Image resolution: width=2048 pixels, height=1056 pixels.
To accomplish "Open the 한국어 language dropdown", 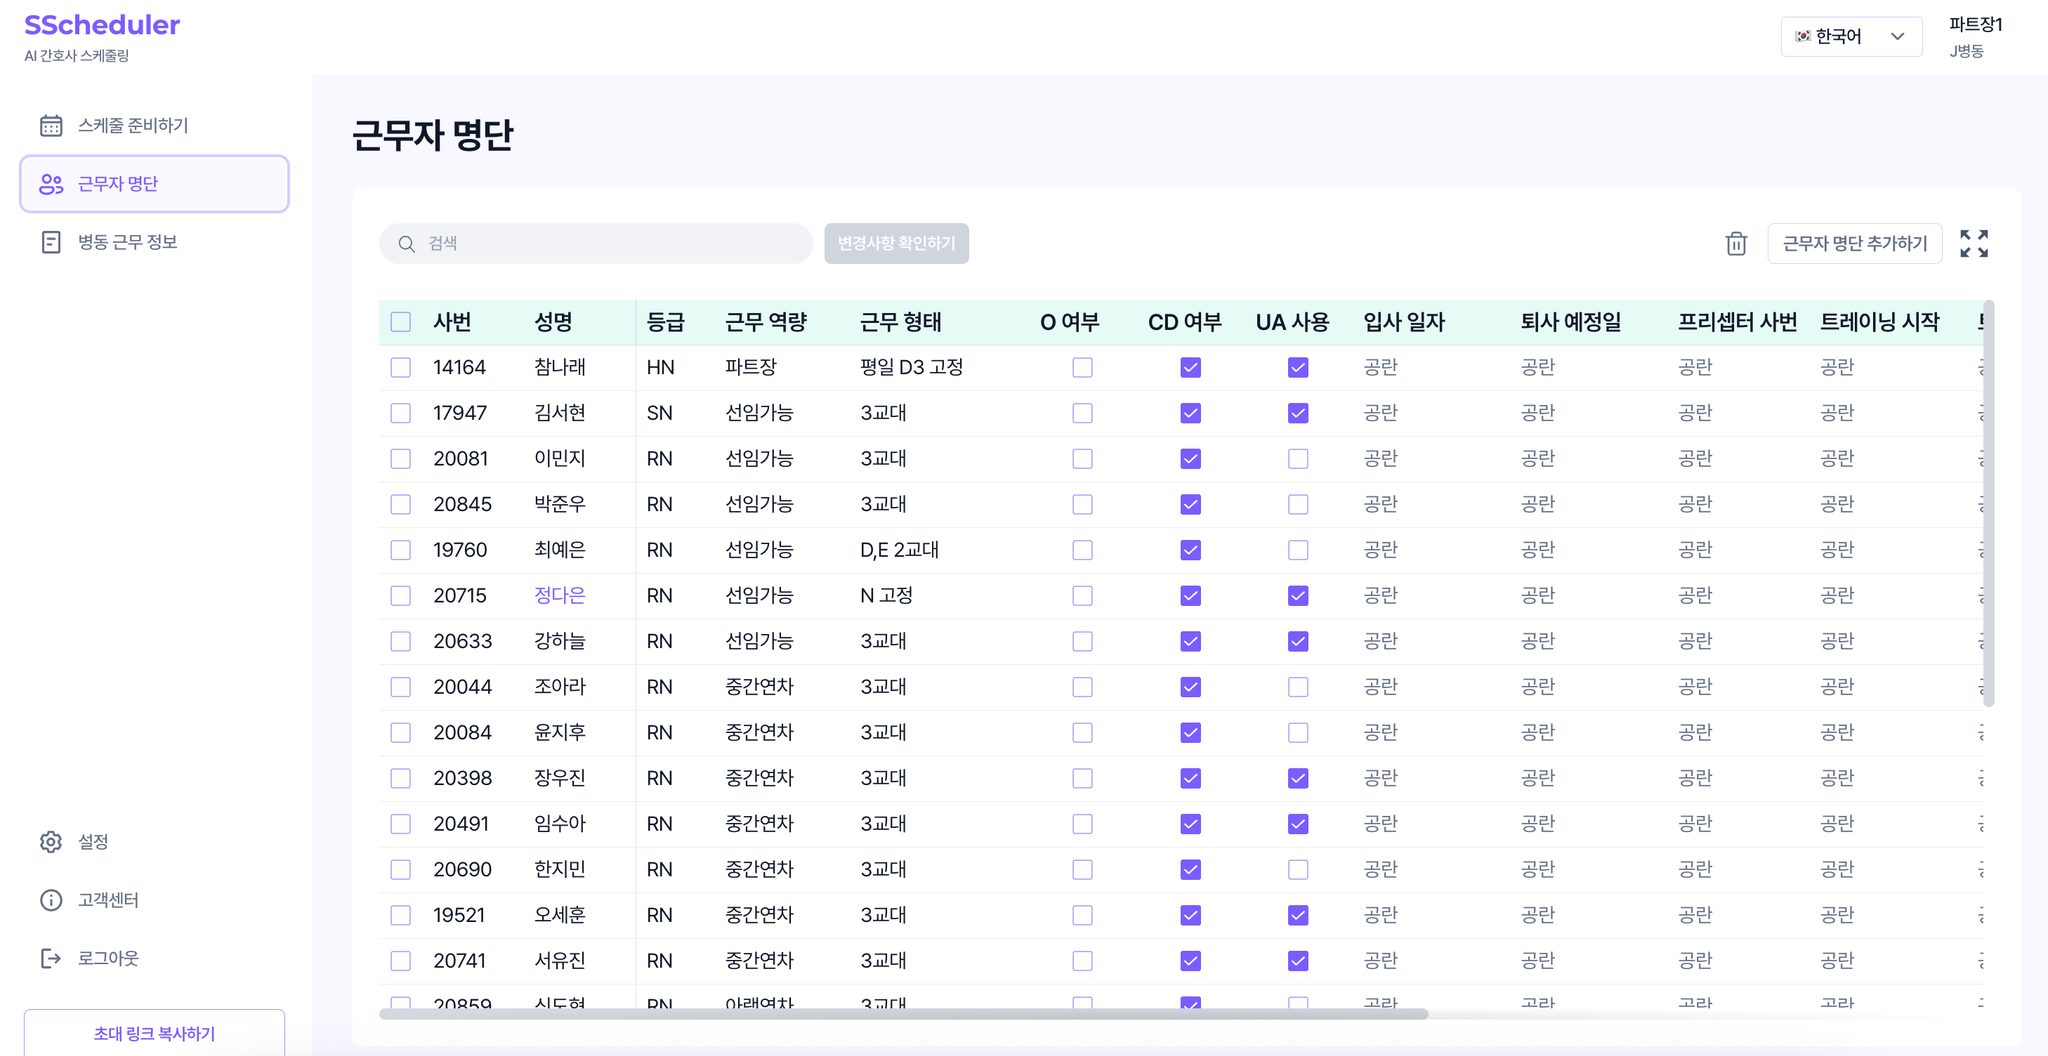I will pyautogui.click(x=1851, y=36).
